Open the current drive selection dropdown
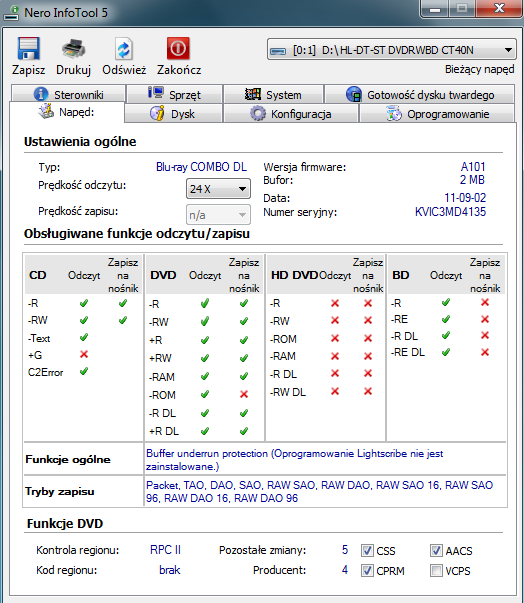524x603 pixels. 392,50
